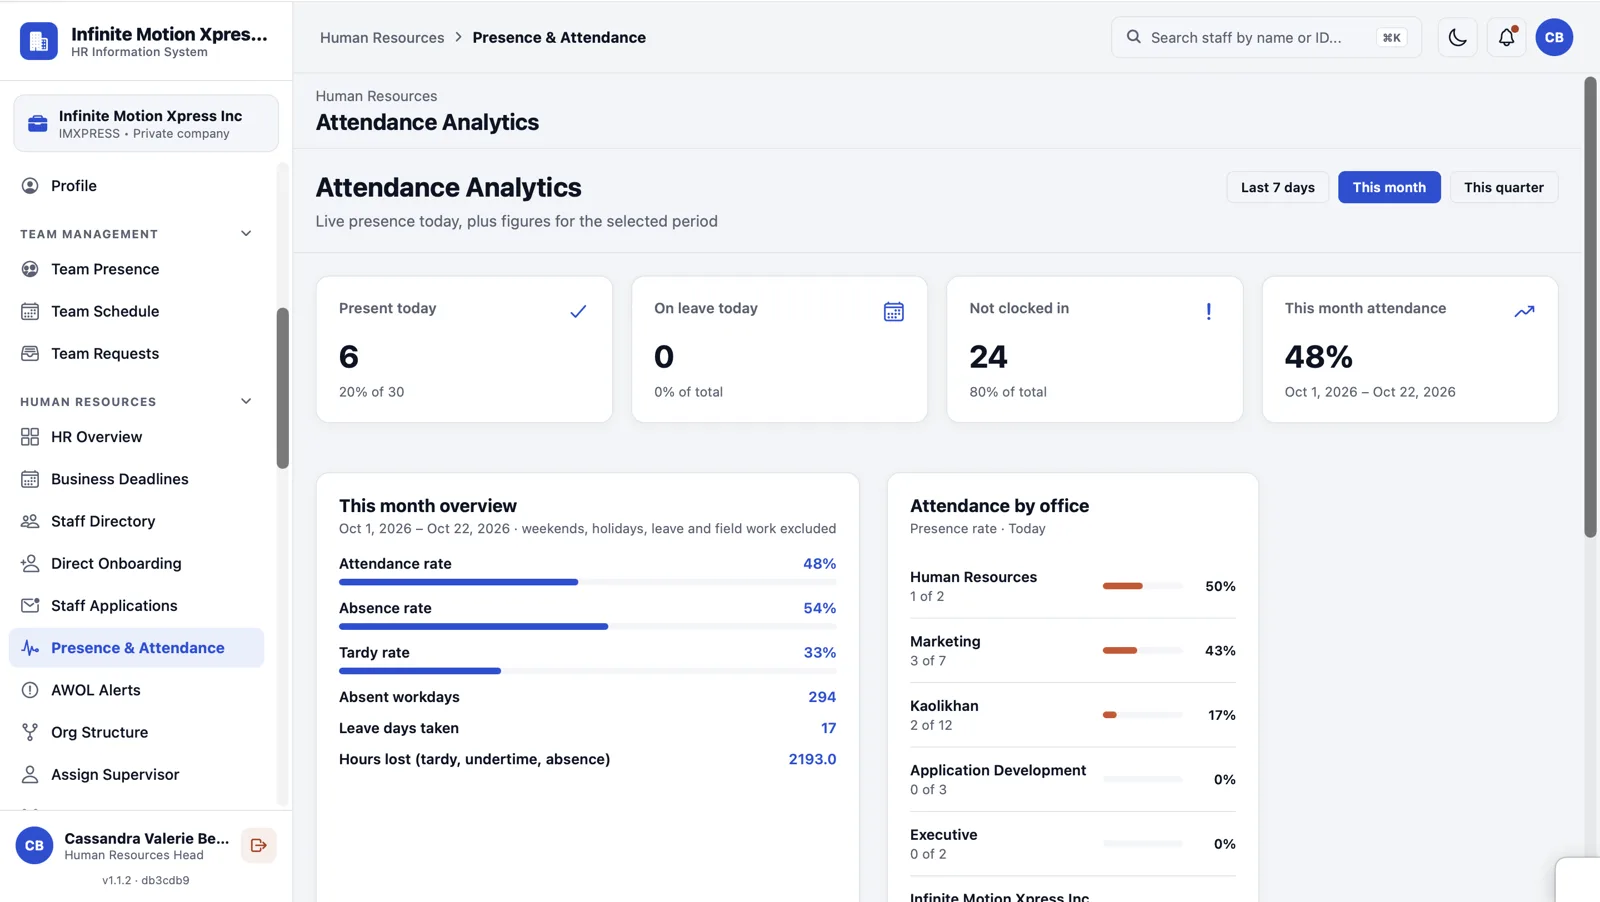Viewport: 1600px width, 902px height.
Task: Click the Attendance rate progress bar
Action: [587, 582]
